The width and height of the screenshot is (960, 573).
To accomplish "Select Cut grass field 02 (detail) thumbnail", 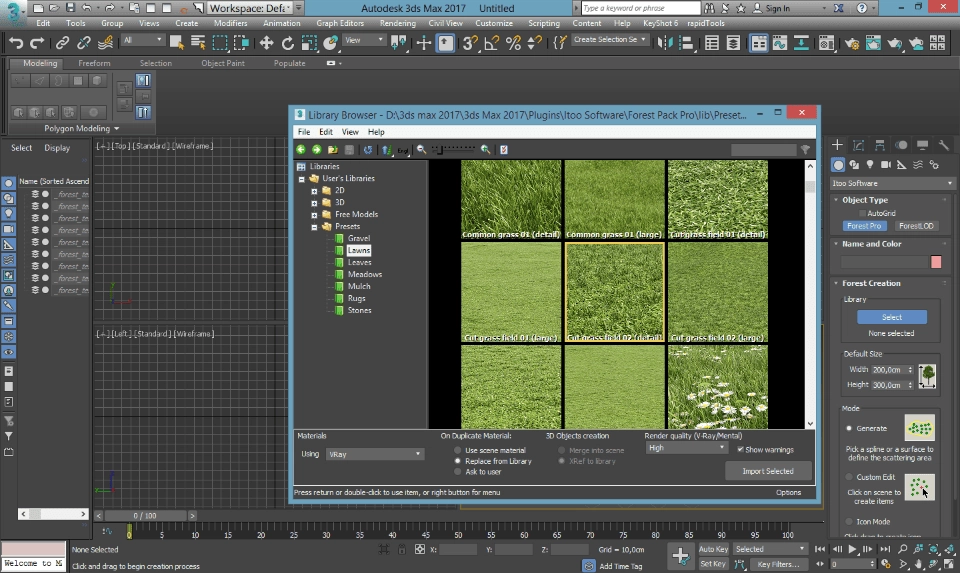I will (614, 292).
